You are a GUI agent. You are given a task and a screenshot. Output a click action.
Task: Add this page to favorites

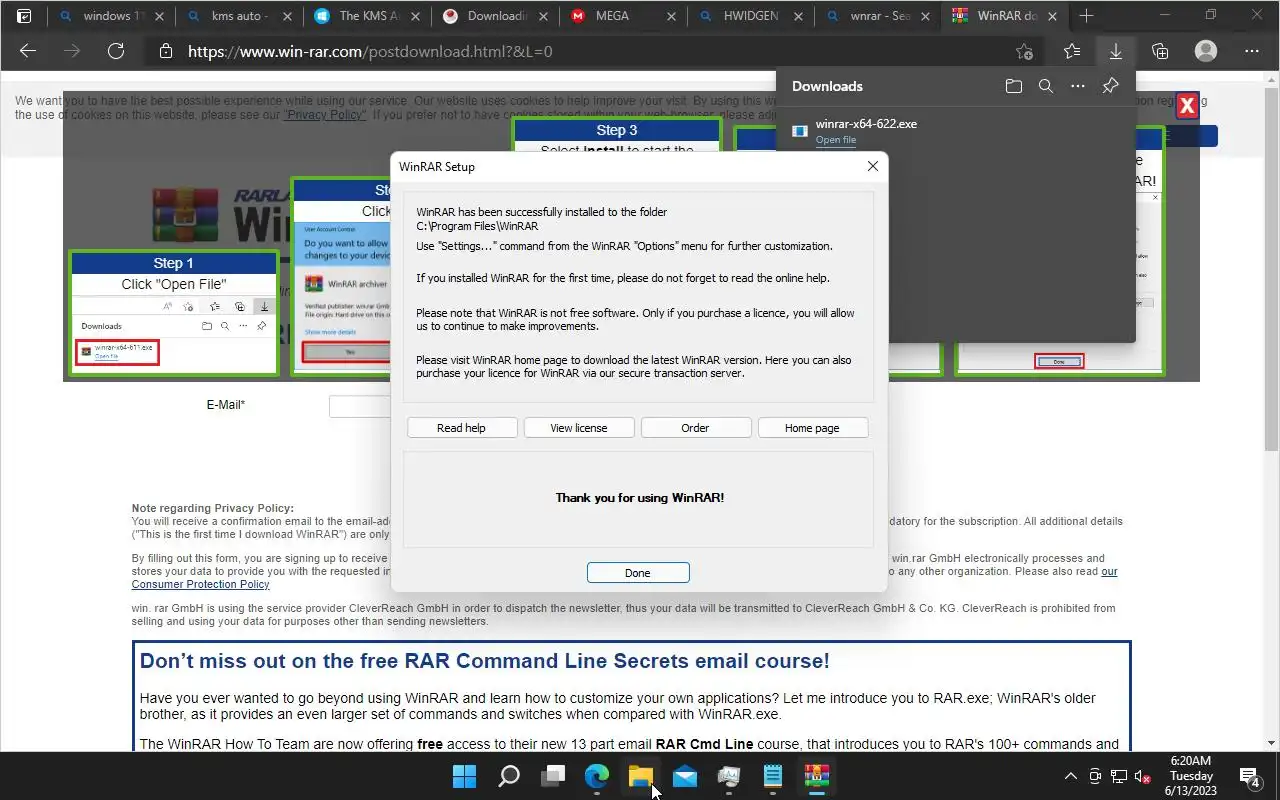click(x=1024, y=51)
